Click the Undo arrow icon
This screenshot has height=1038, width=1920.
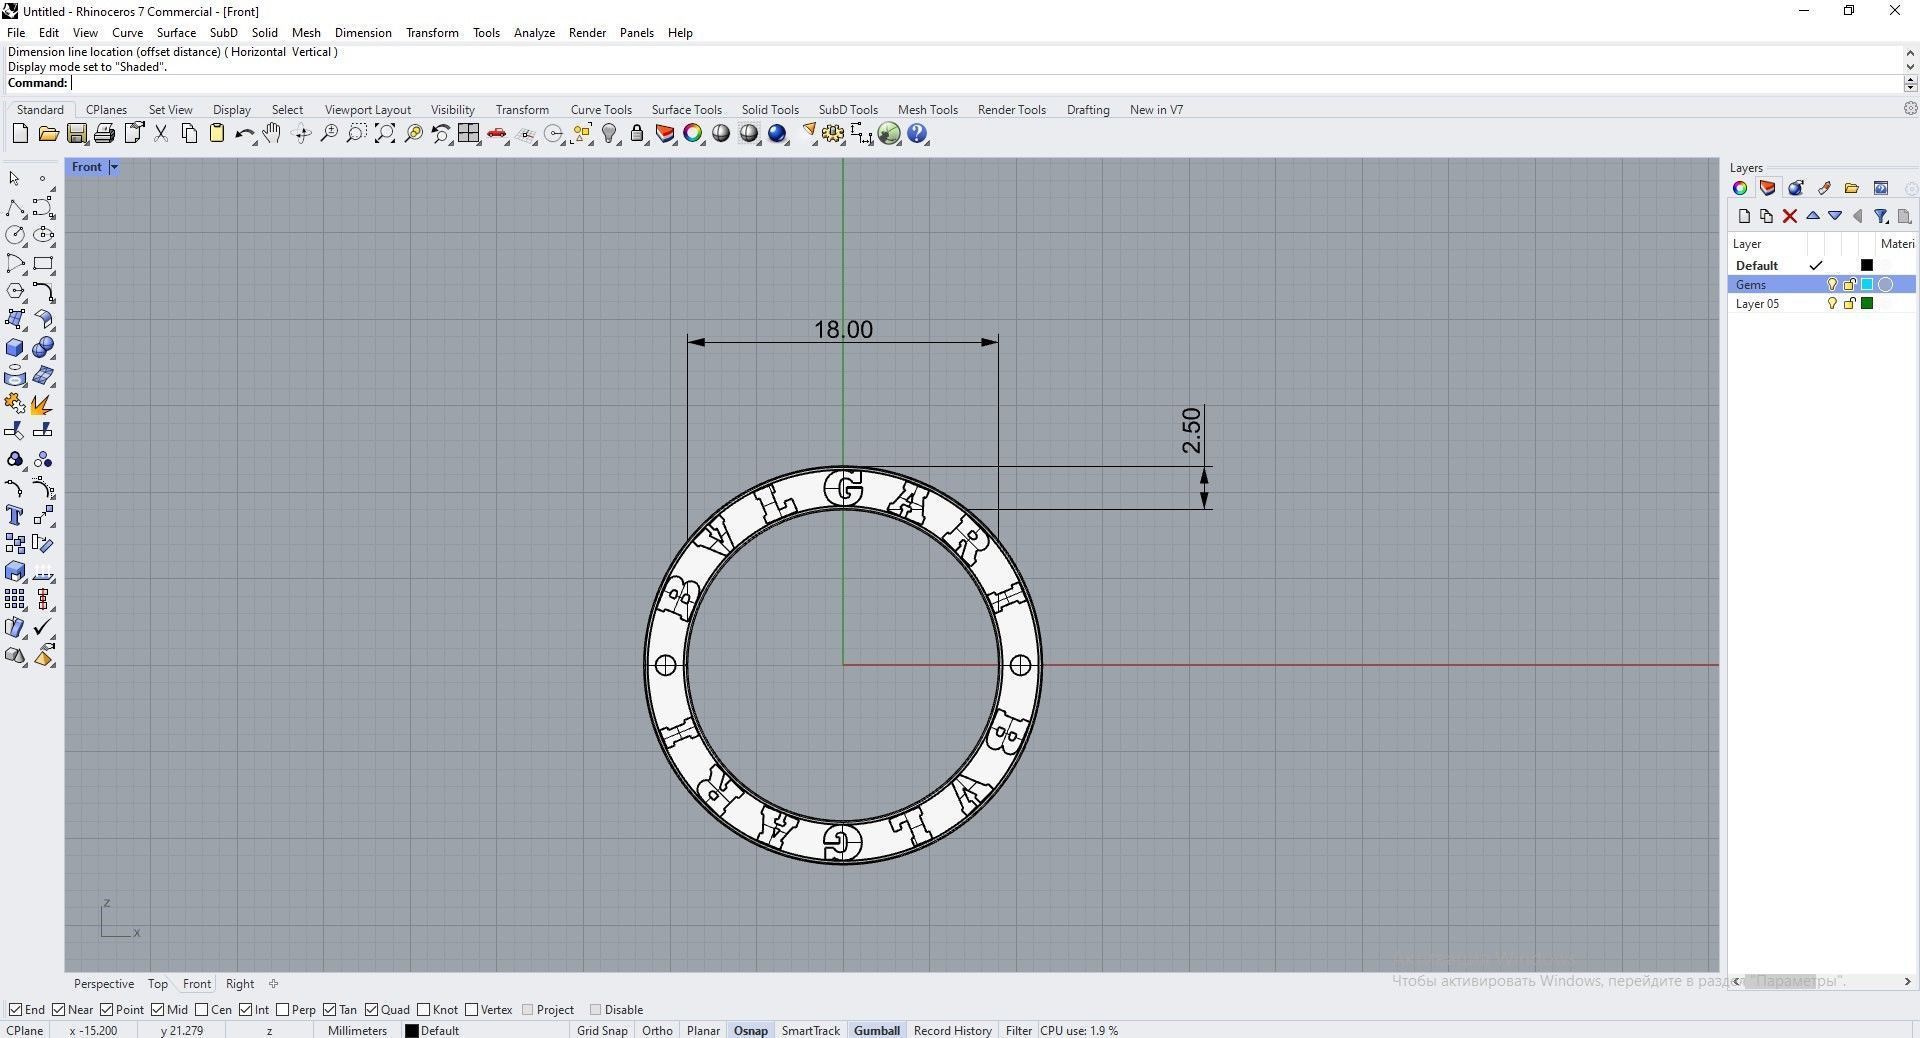tap(244, 134)
